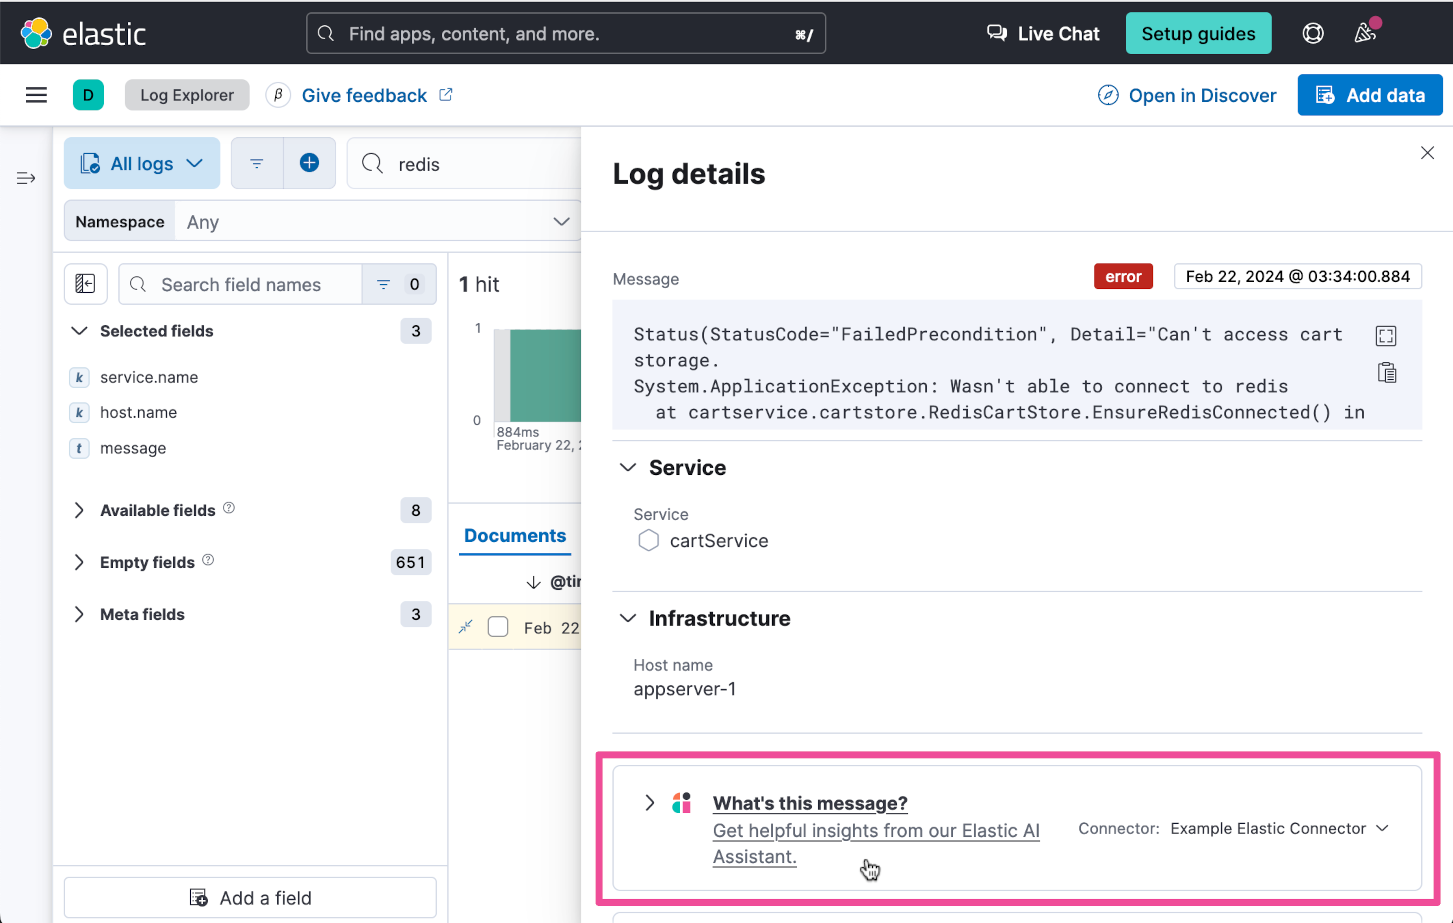Copy message to clipboard
Viewport: 1453px width, 923px height.
(x=1387, y=373)
